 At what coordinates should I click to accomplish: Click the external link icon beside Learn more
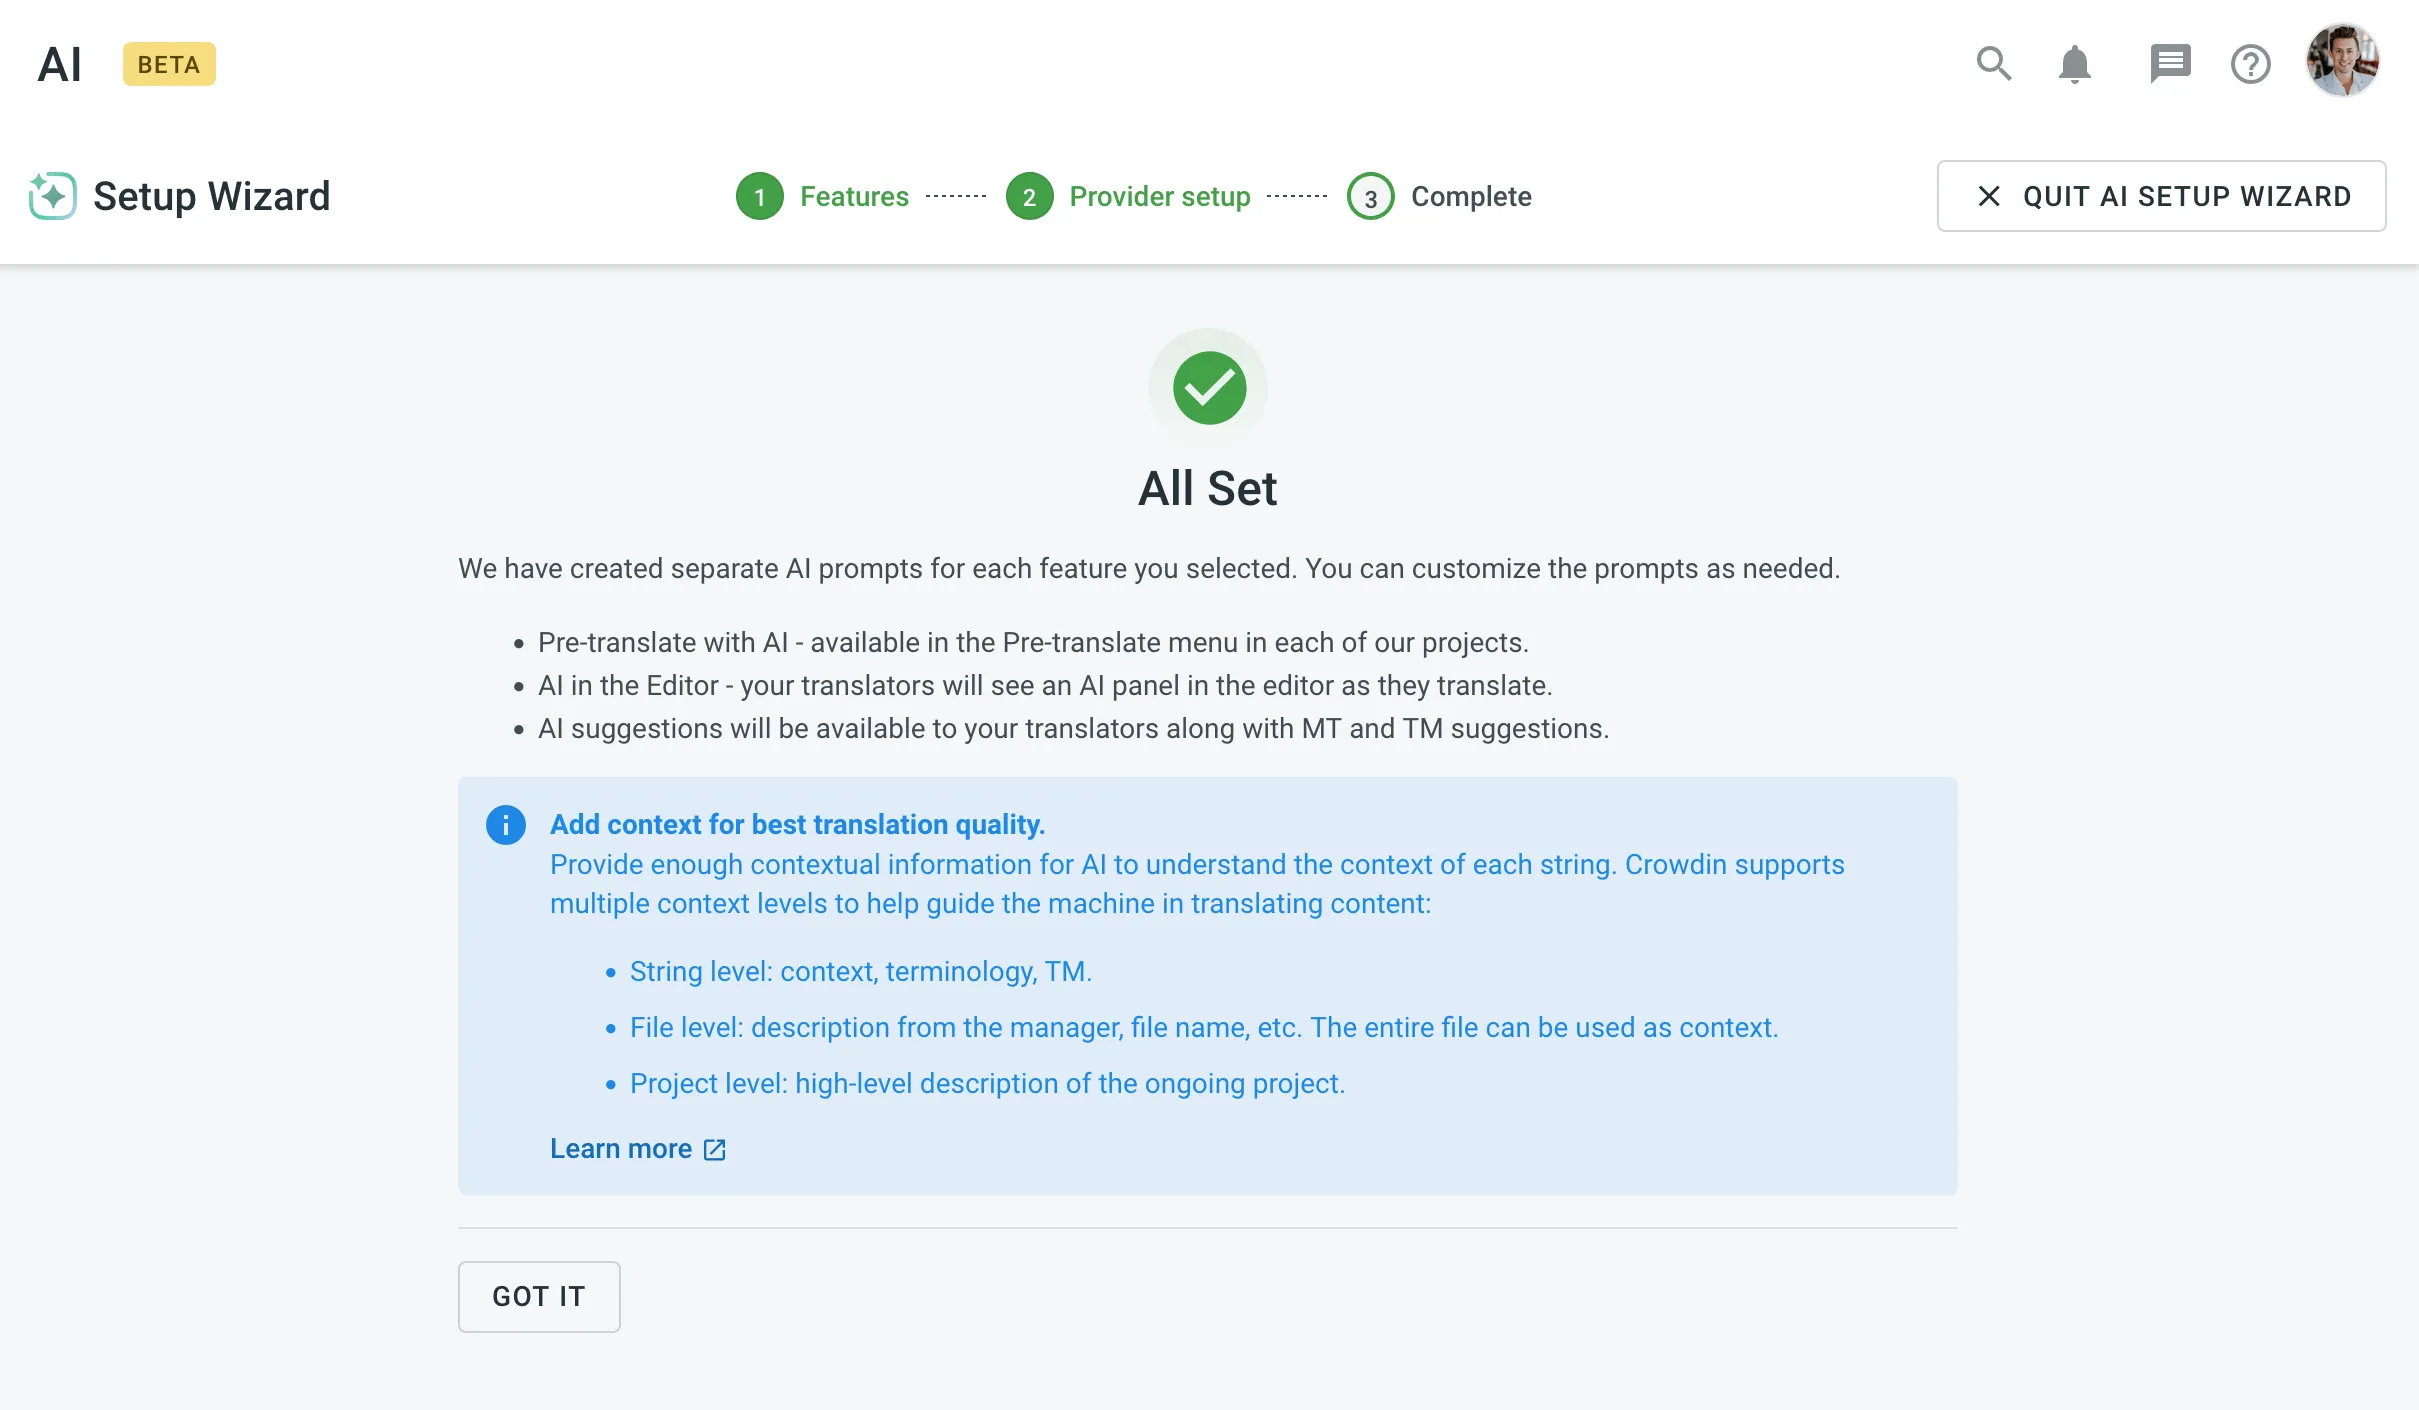click(715, 1150)
